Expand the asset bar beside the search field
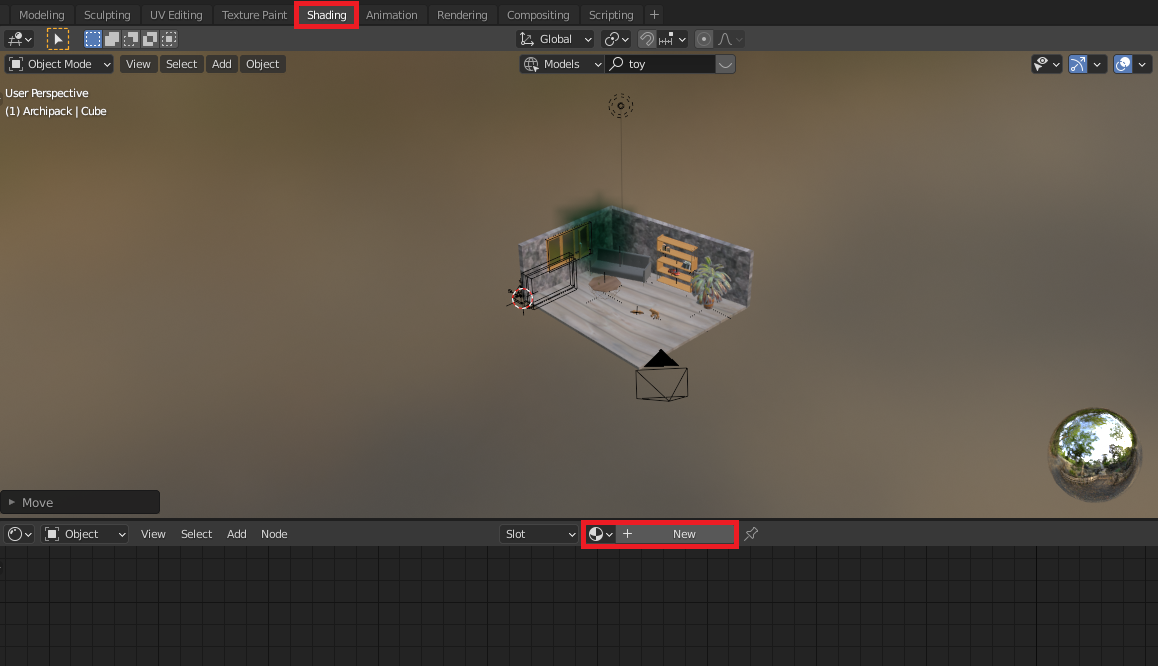The height and width of the screenshot is (666, 1158). 725,64
